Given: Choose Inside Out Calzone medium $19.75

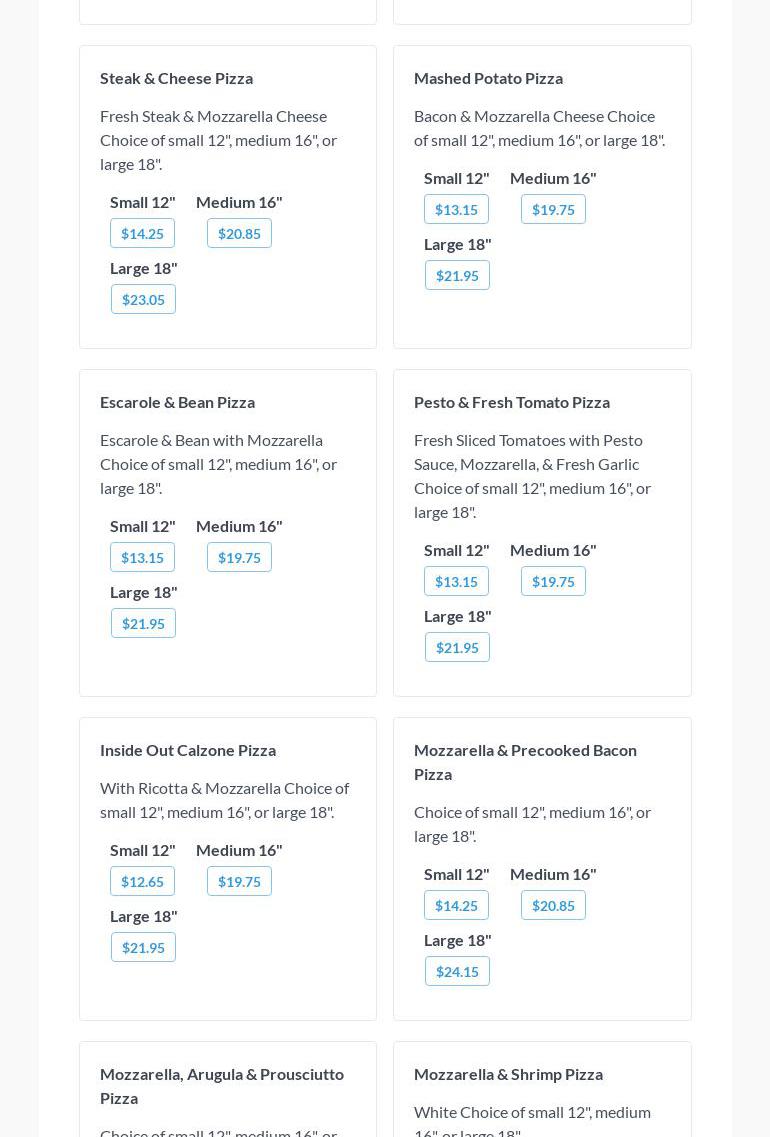Looking at the screenshot, I should 239,881.
